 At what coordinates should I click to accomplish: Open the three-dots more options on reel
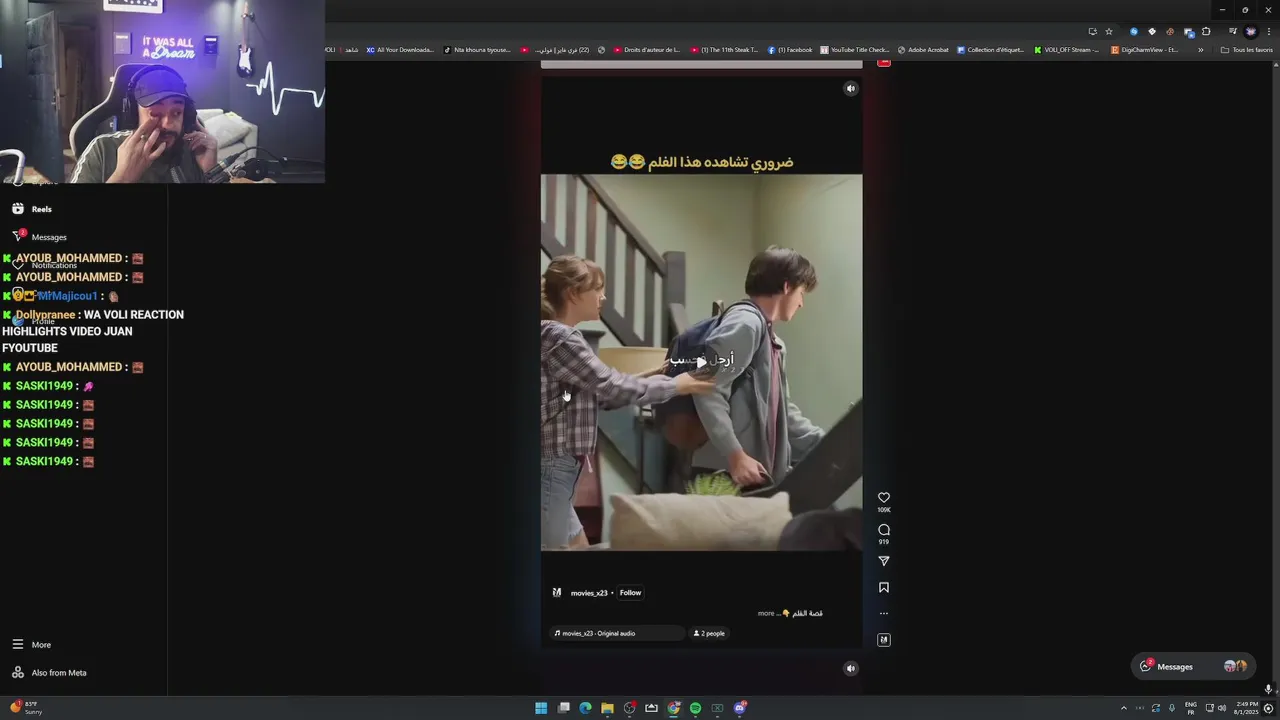(884, 613)
